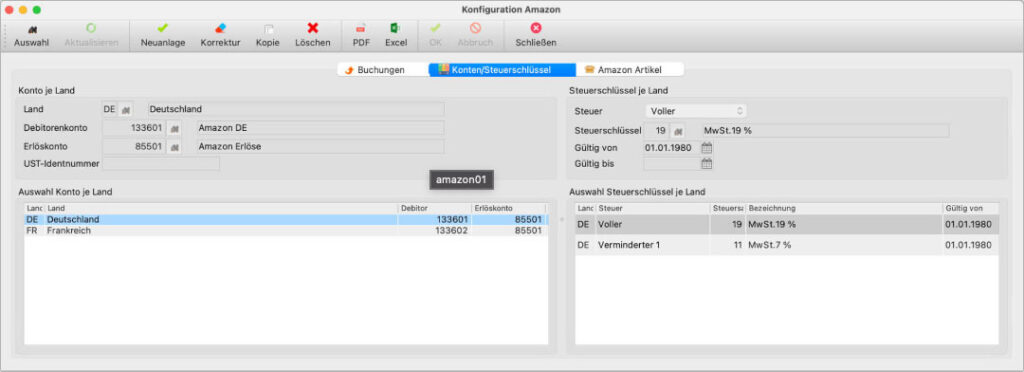Viewport: 1024px width, 372px height.
Task: Click the green macOS zoom window button
Action: tap(37, 10)
